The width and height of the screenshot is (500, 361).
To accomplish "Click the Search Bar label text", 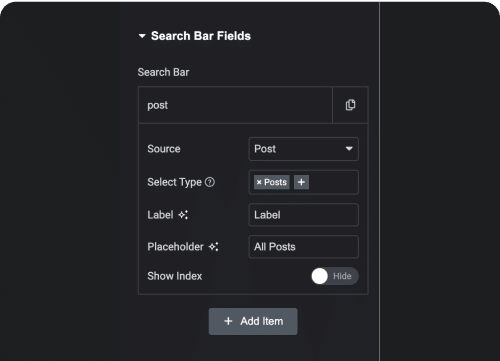I will pyautogui.click(x=163, y=72).
